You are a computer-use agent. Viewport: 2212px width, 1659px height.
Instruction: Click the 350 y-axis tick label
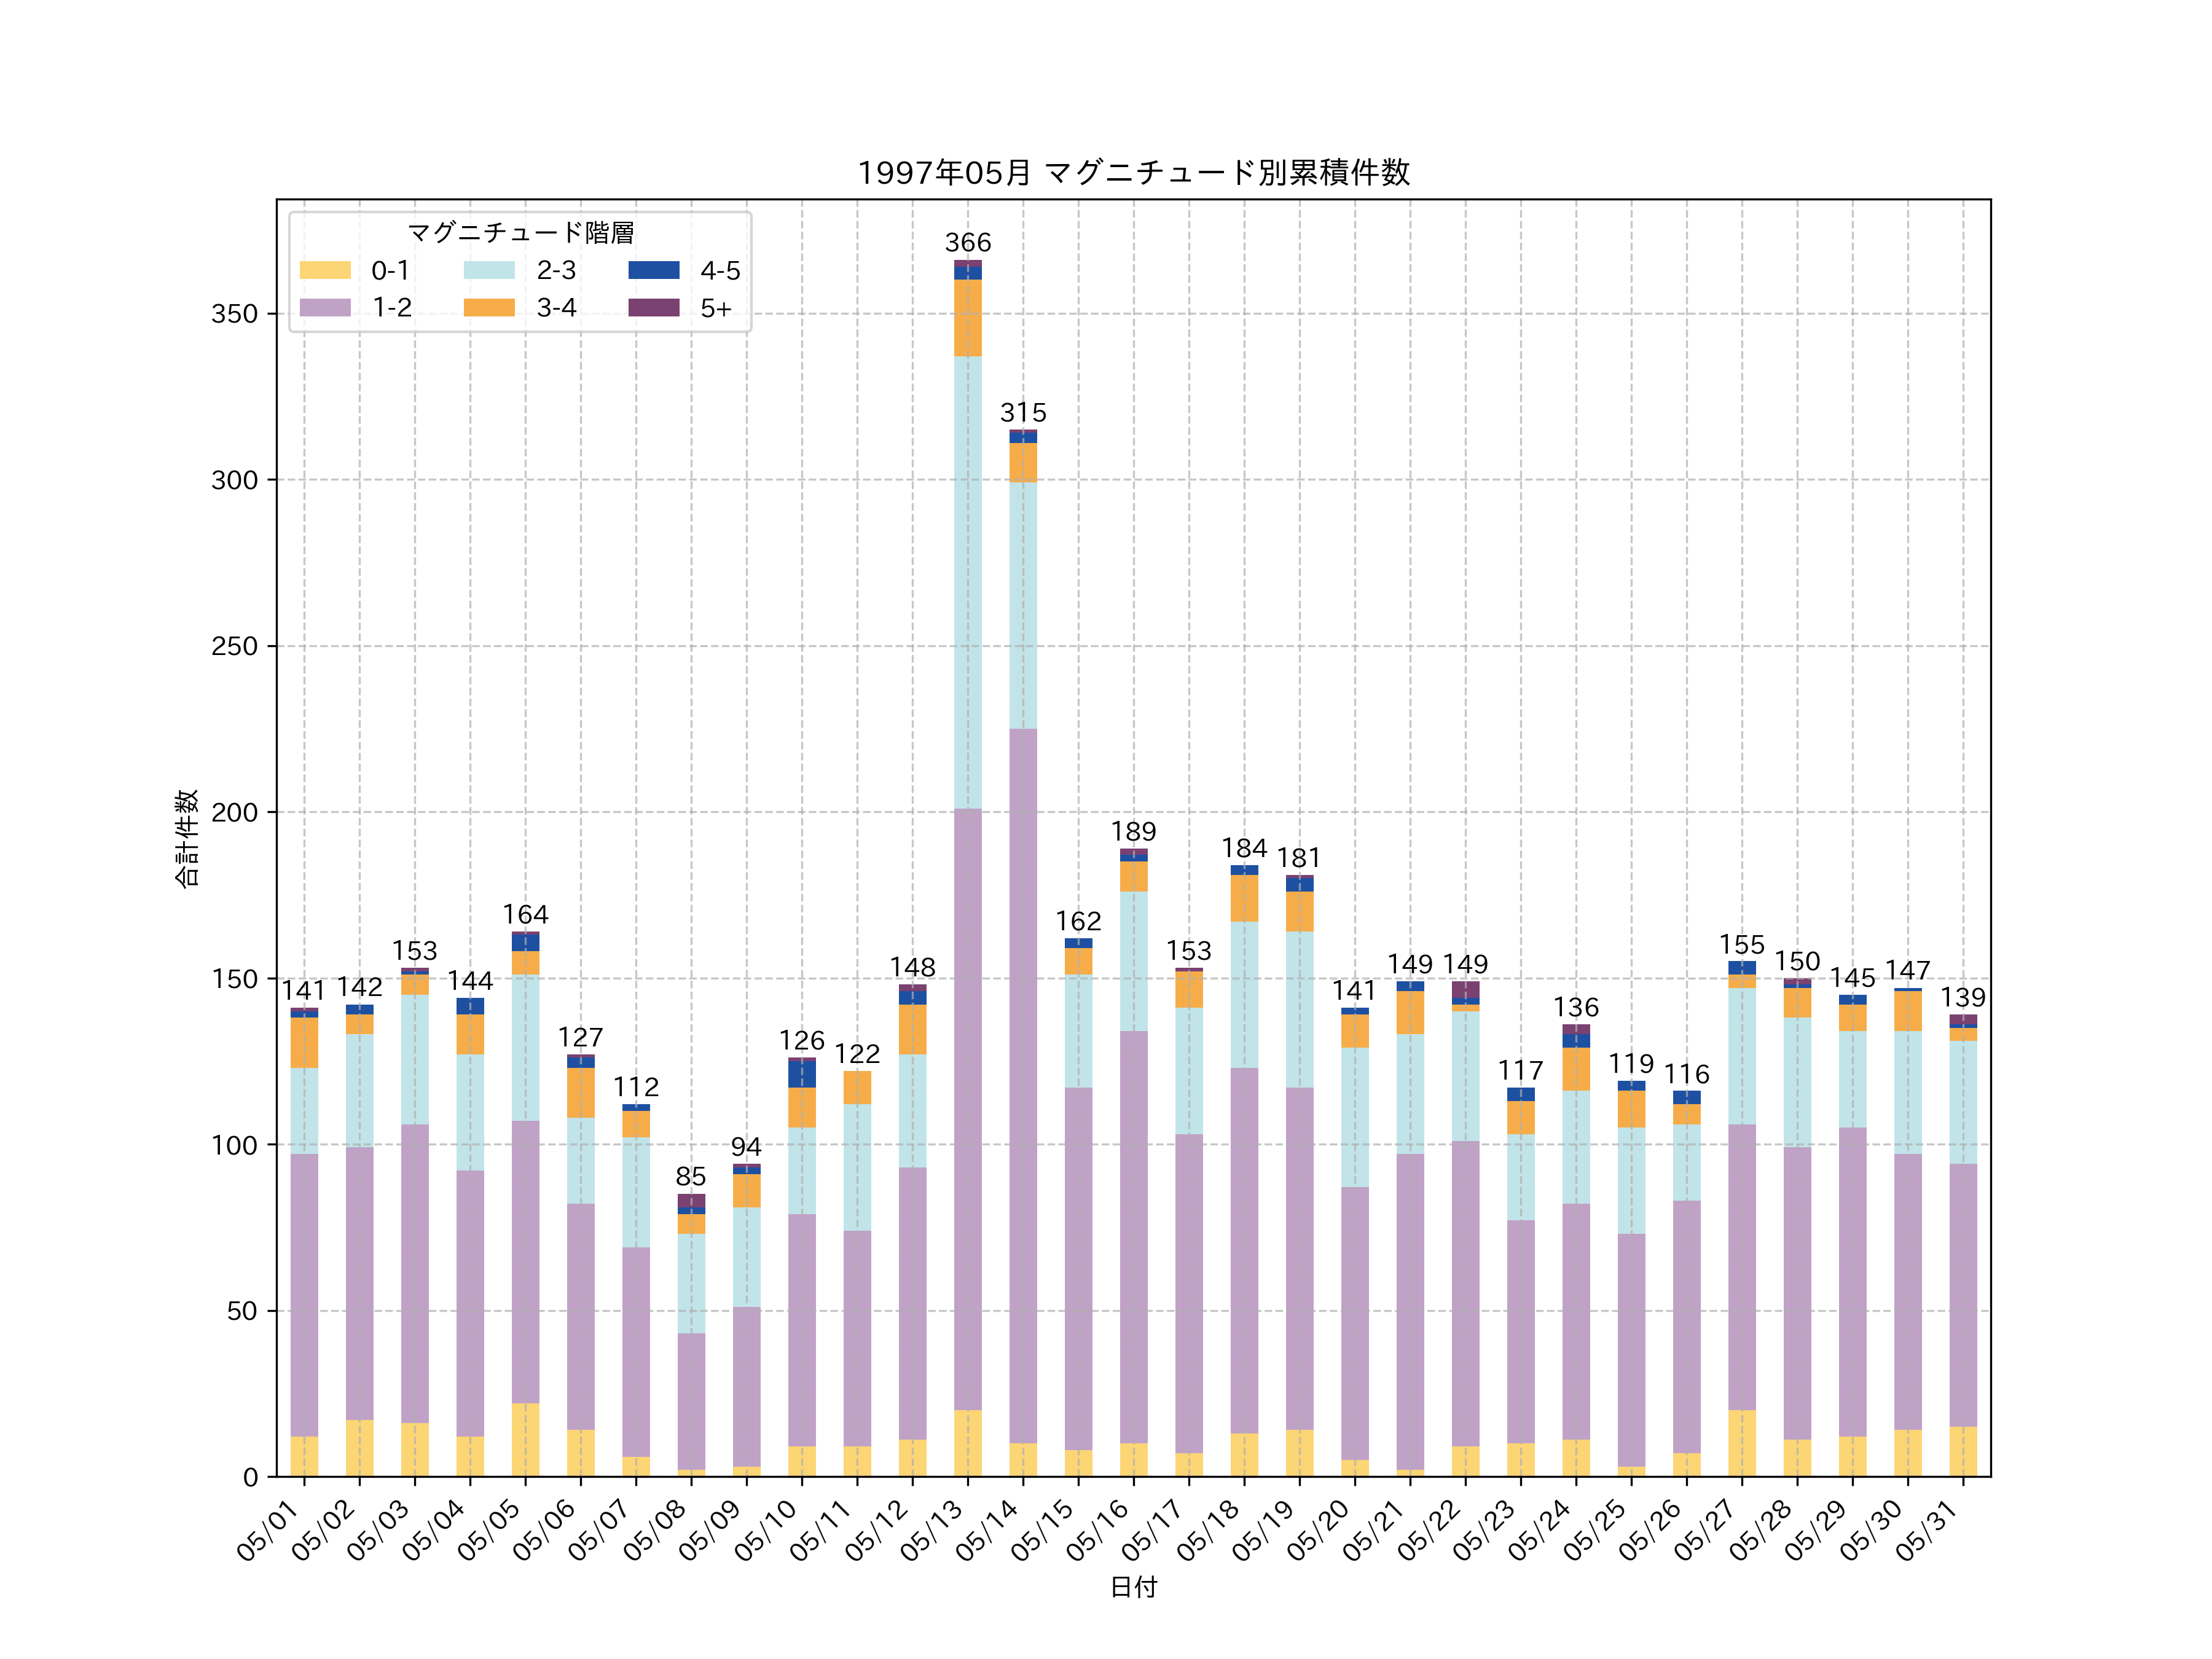[234, 314]
